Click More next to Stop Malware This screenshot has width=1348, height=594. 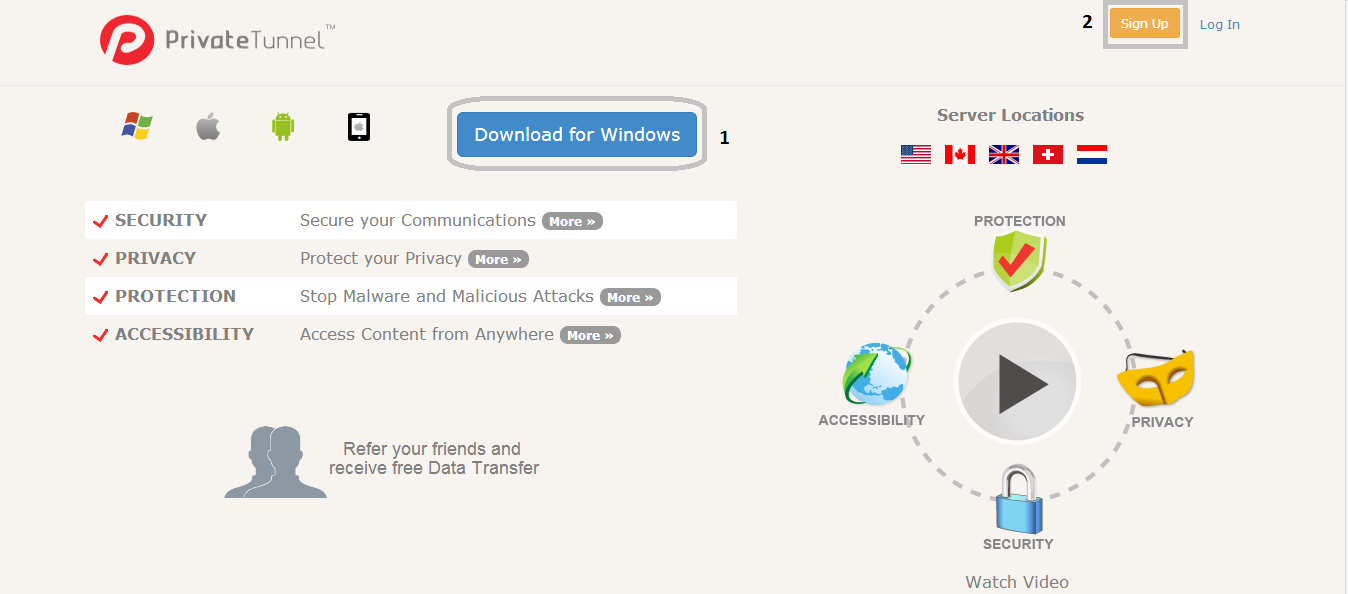click(x=630, y=297)
